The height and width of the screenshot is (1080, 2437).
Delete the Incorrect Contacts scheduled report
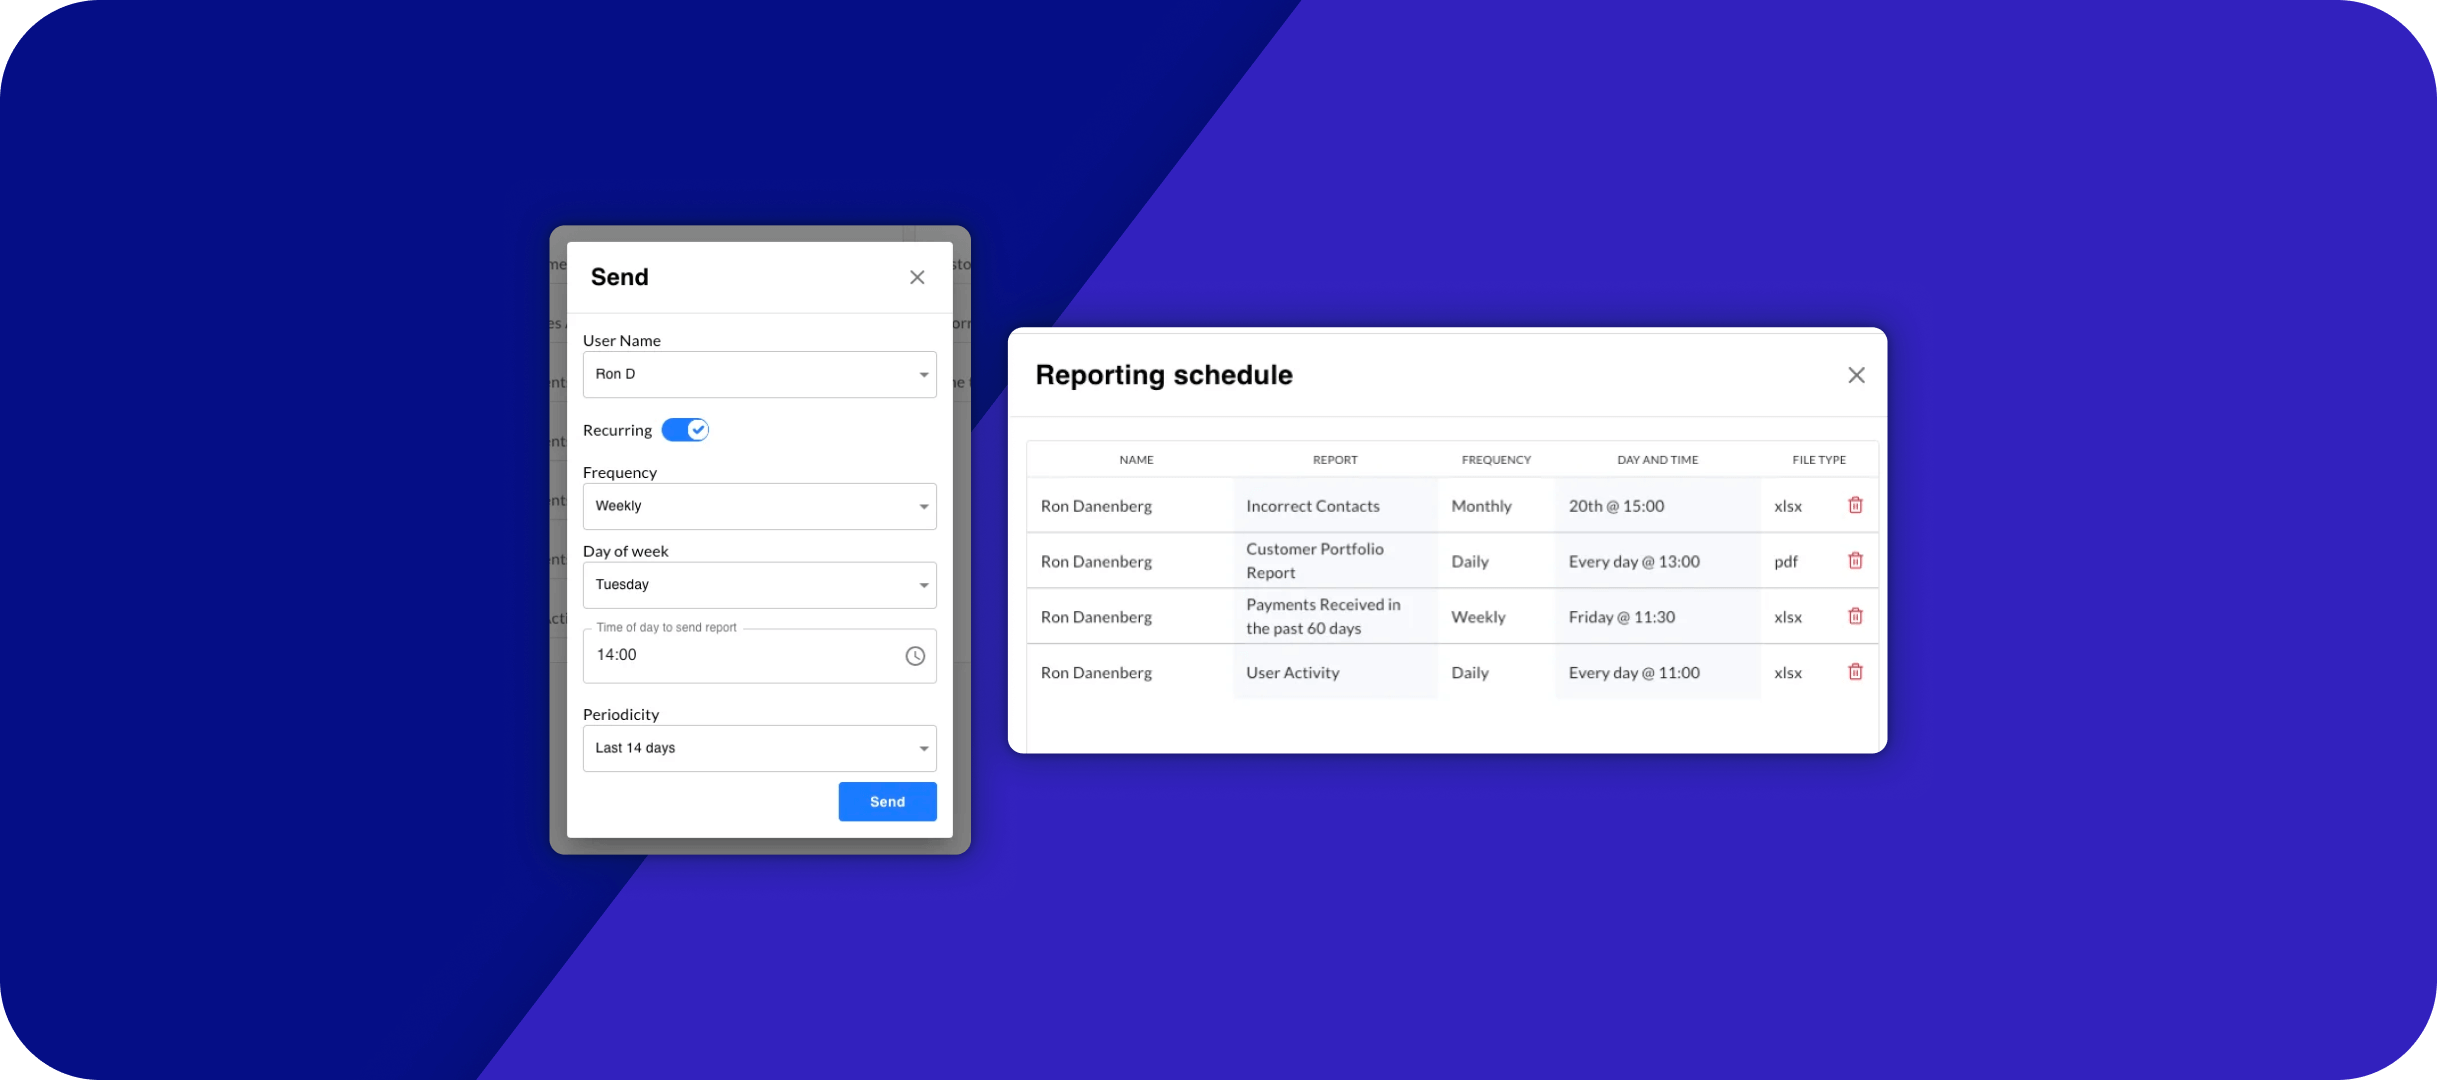(1855, 505)
